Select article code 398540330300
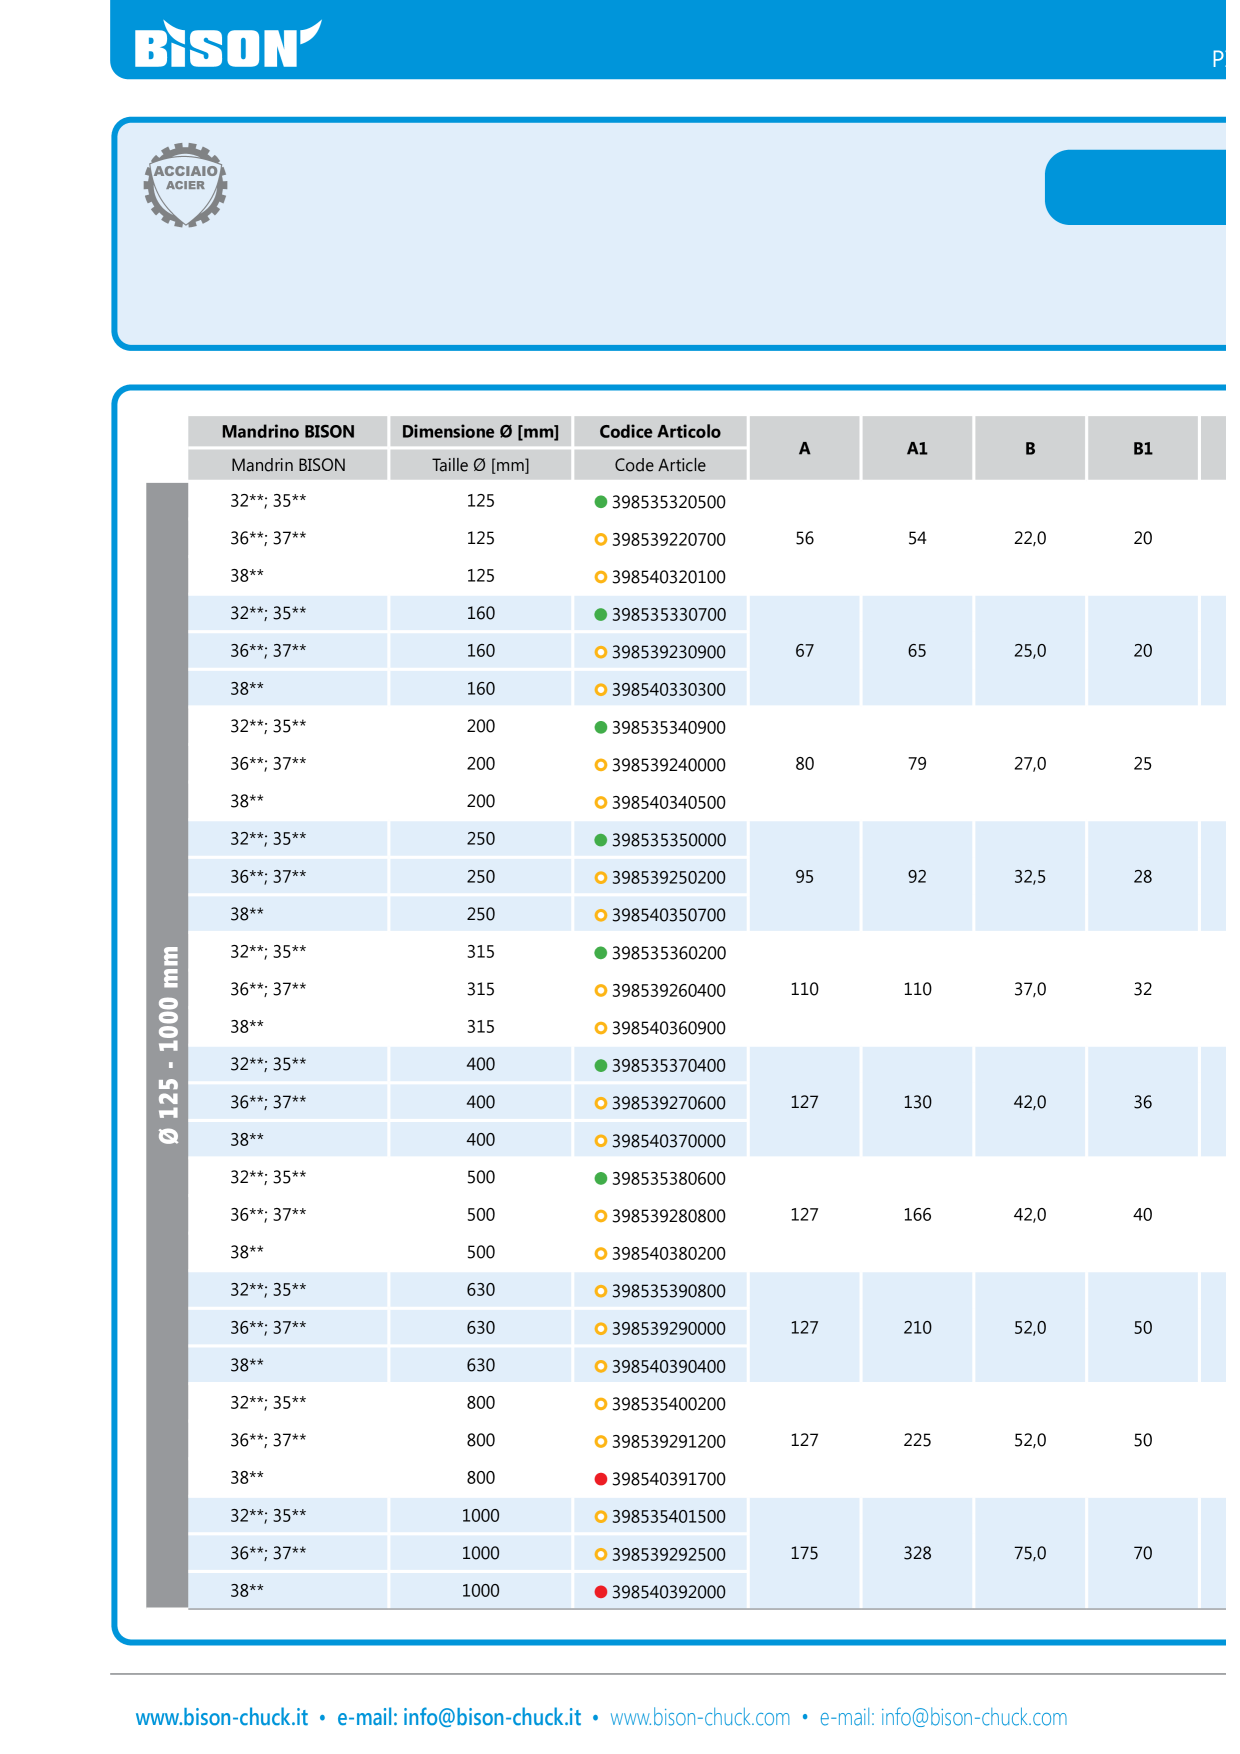 tap(669, 690)
